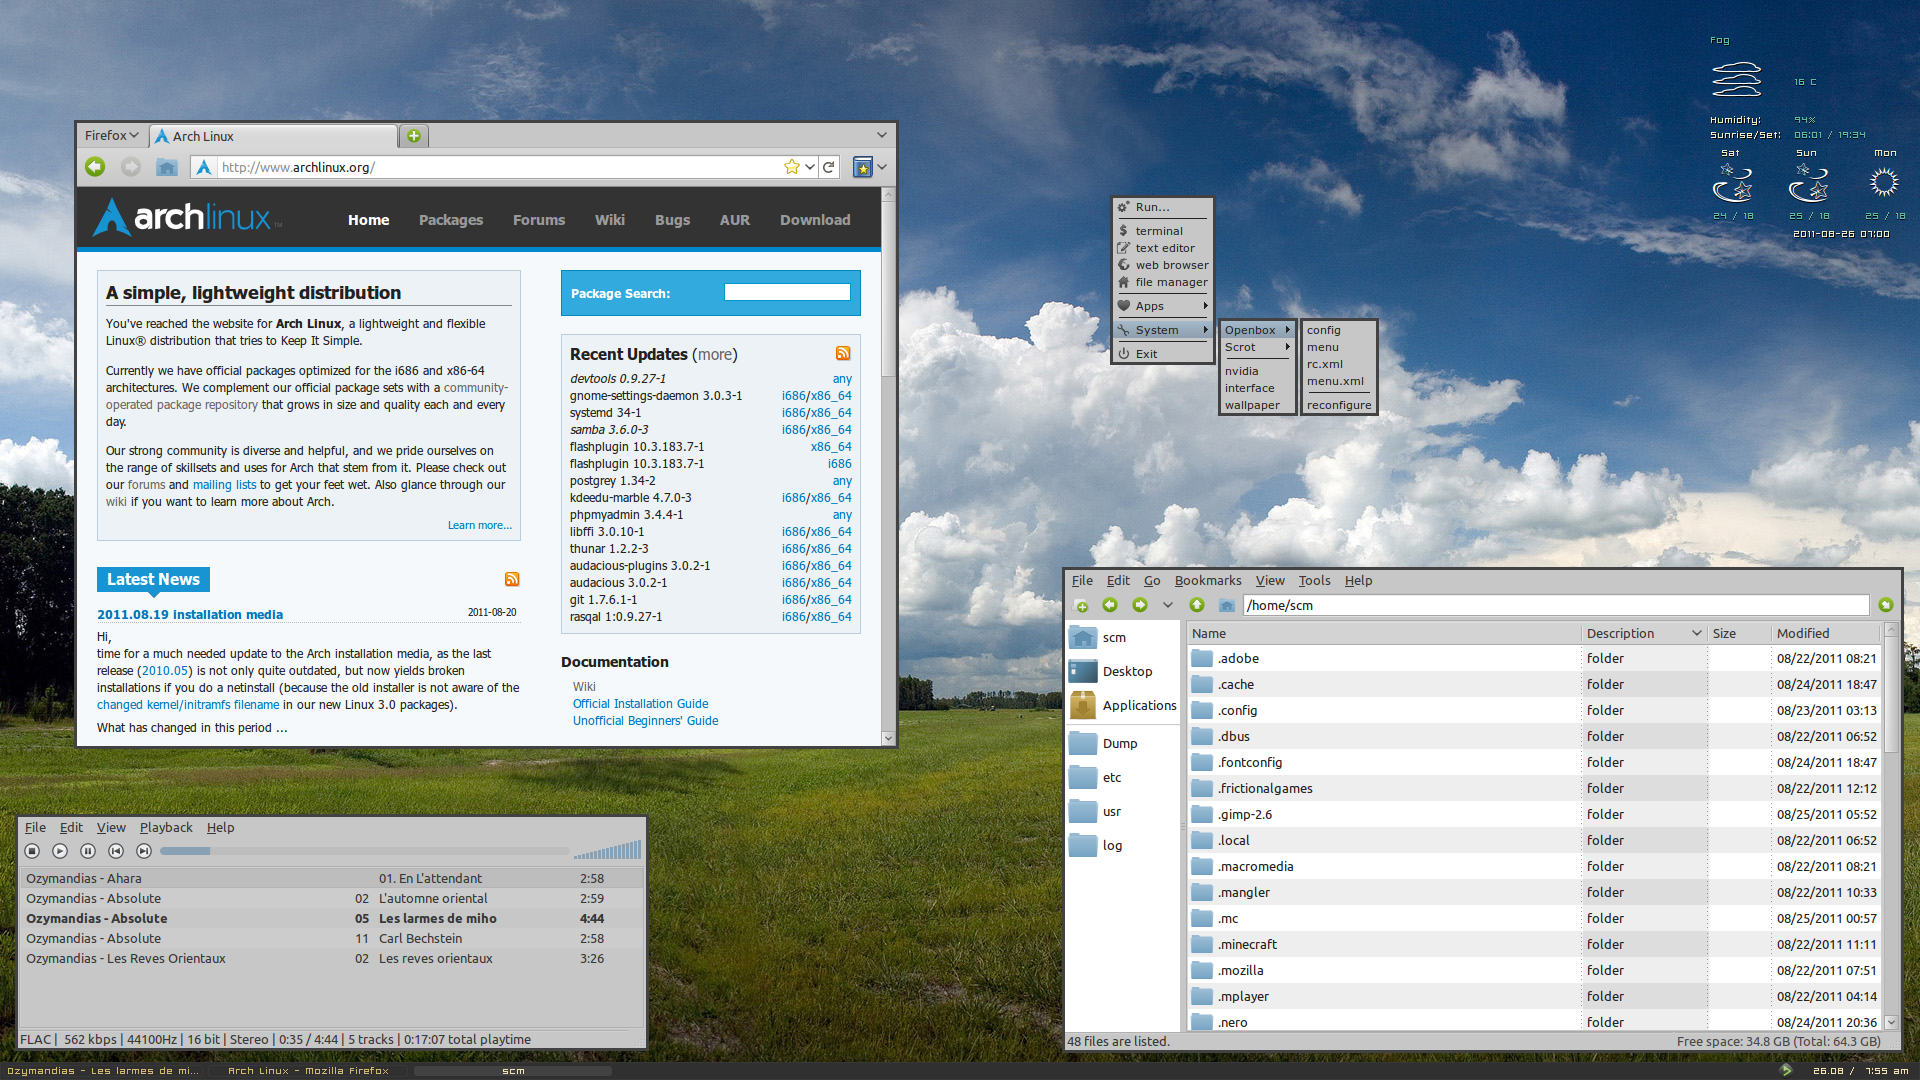Select the Arch Linux browser tab
Image resolution: width=1920 pixels, height=1080 pixels.
click(273, 136)
